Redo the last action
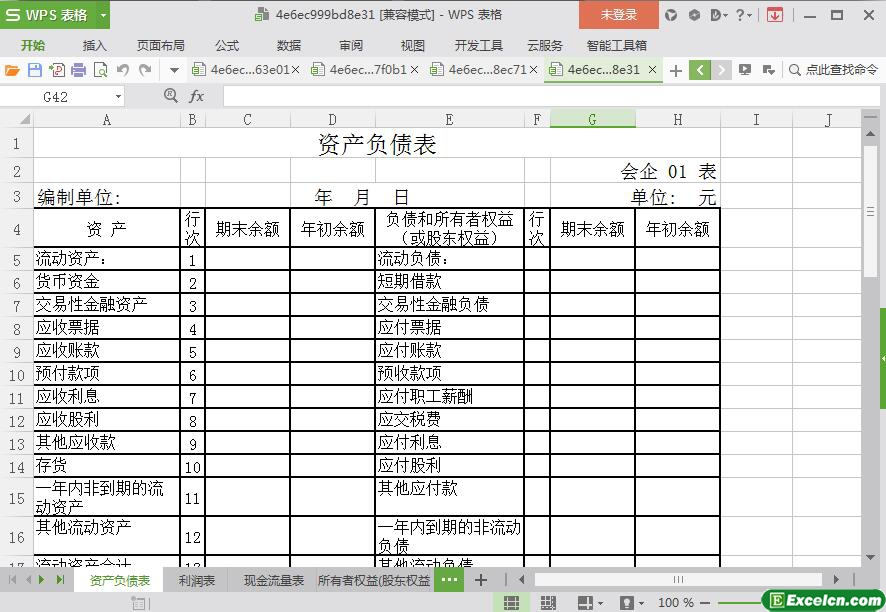Viewport: 886px width, 612px height. [145, 70]
